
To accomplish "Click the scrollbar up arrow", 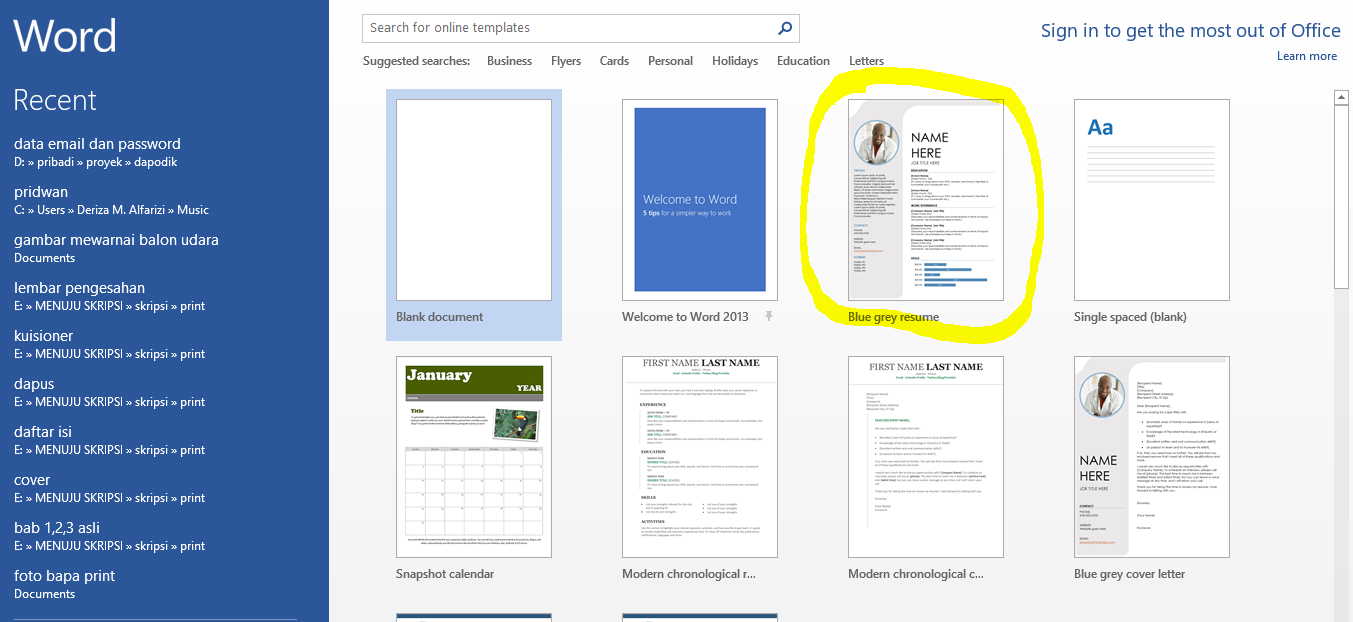I will (1342, 97).
